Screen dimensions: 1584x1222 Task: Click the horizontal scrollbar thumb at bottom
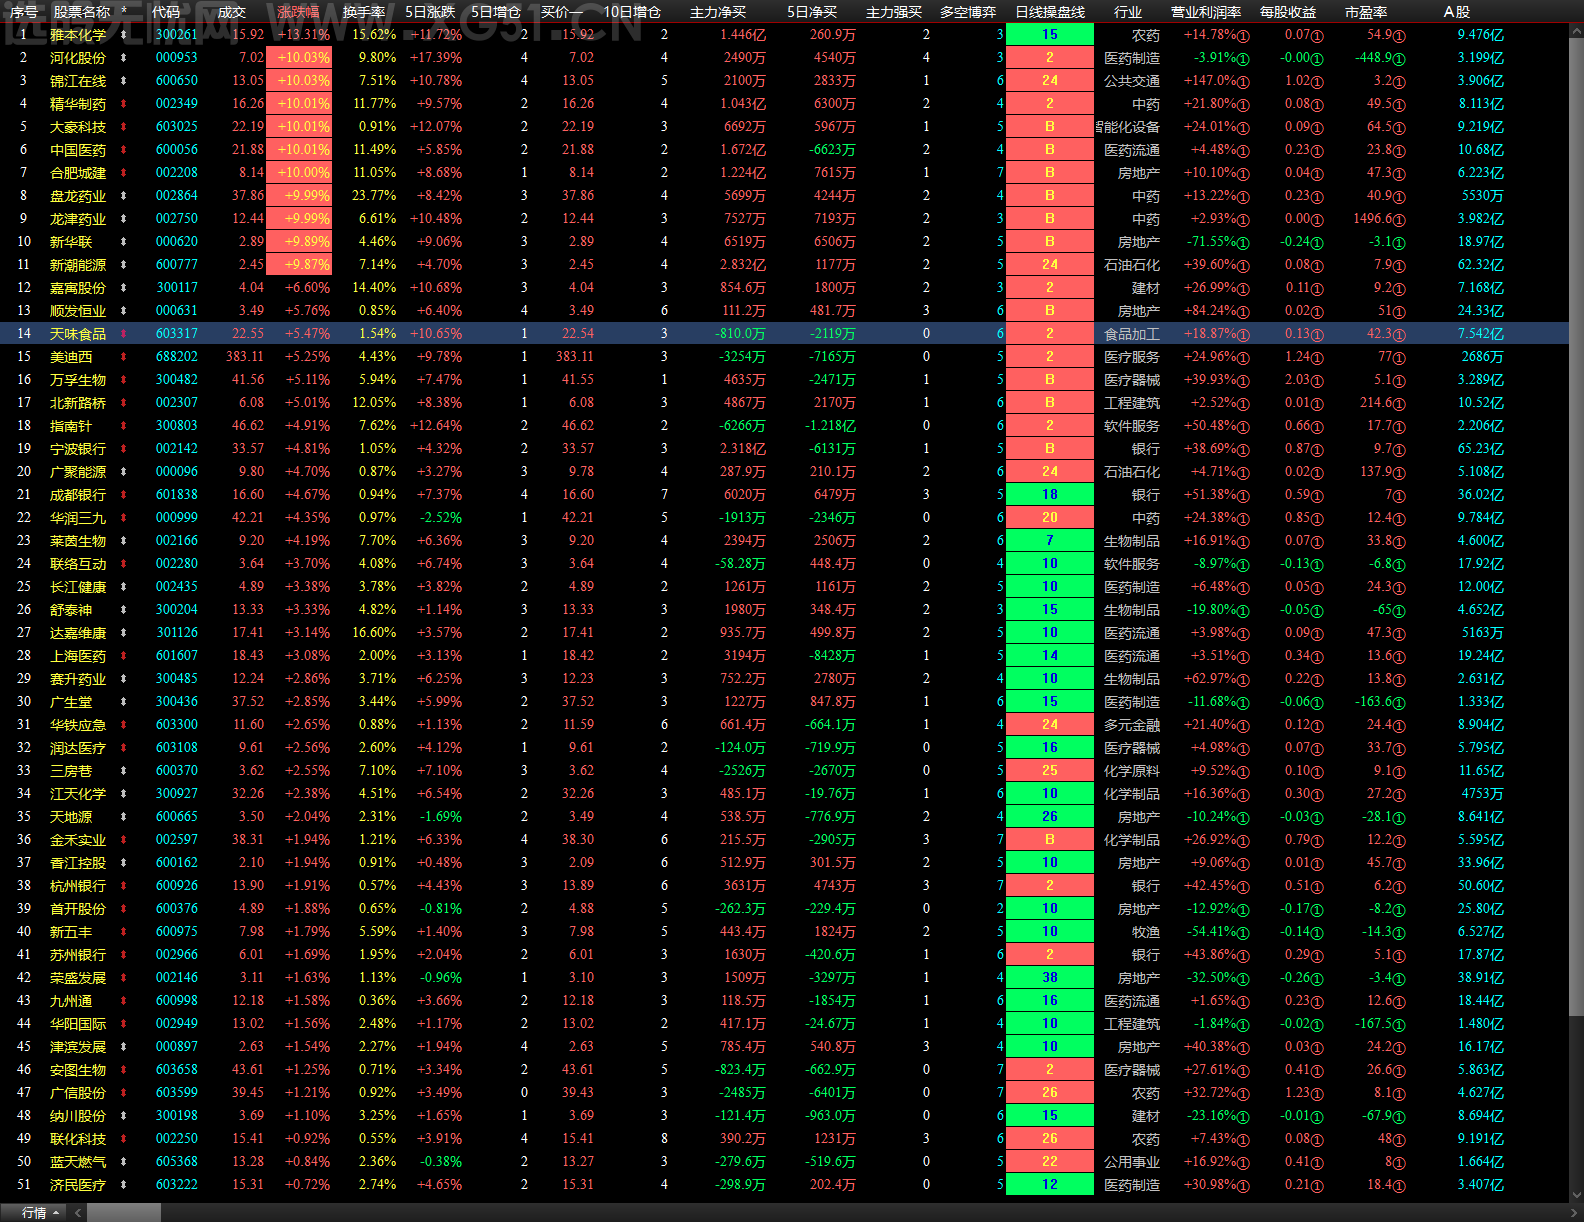click(123, 1213)
